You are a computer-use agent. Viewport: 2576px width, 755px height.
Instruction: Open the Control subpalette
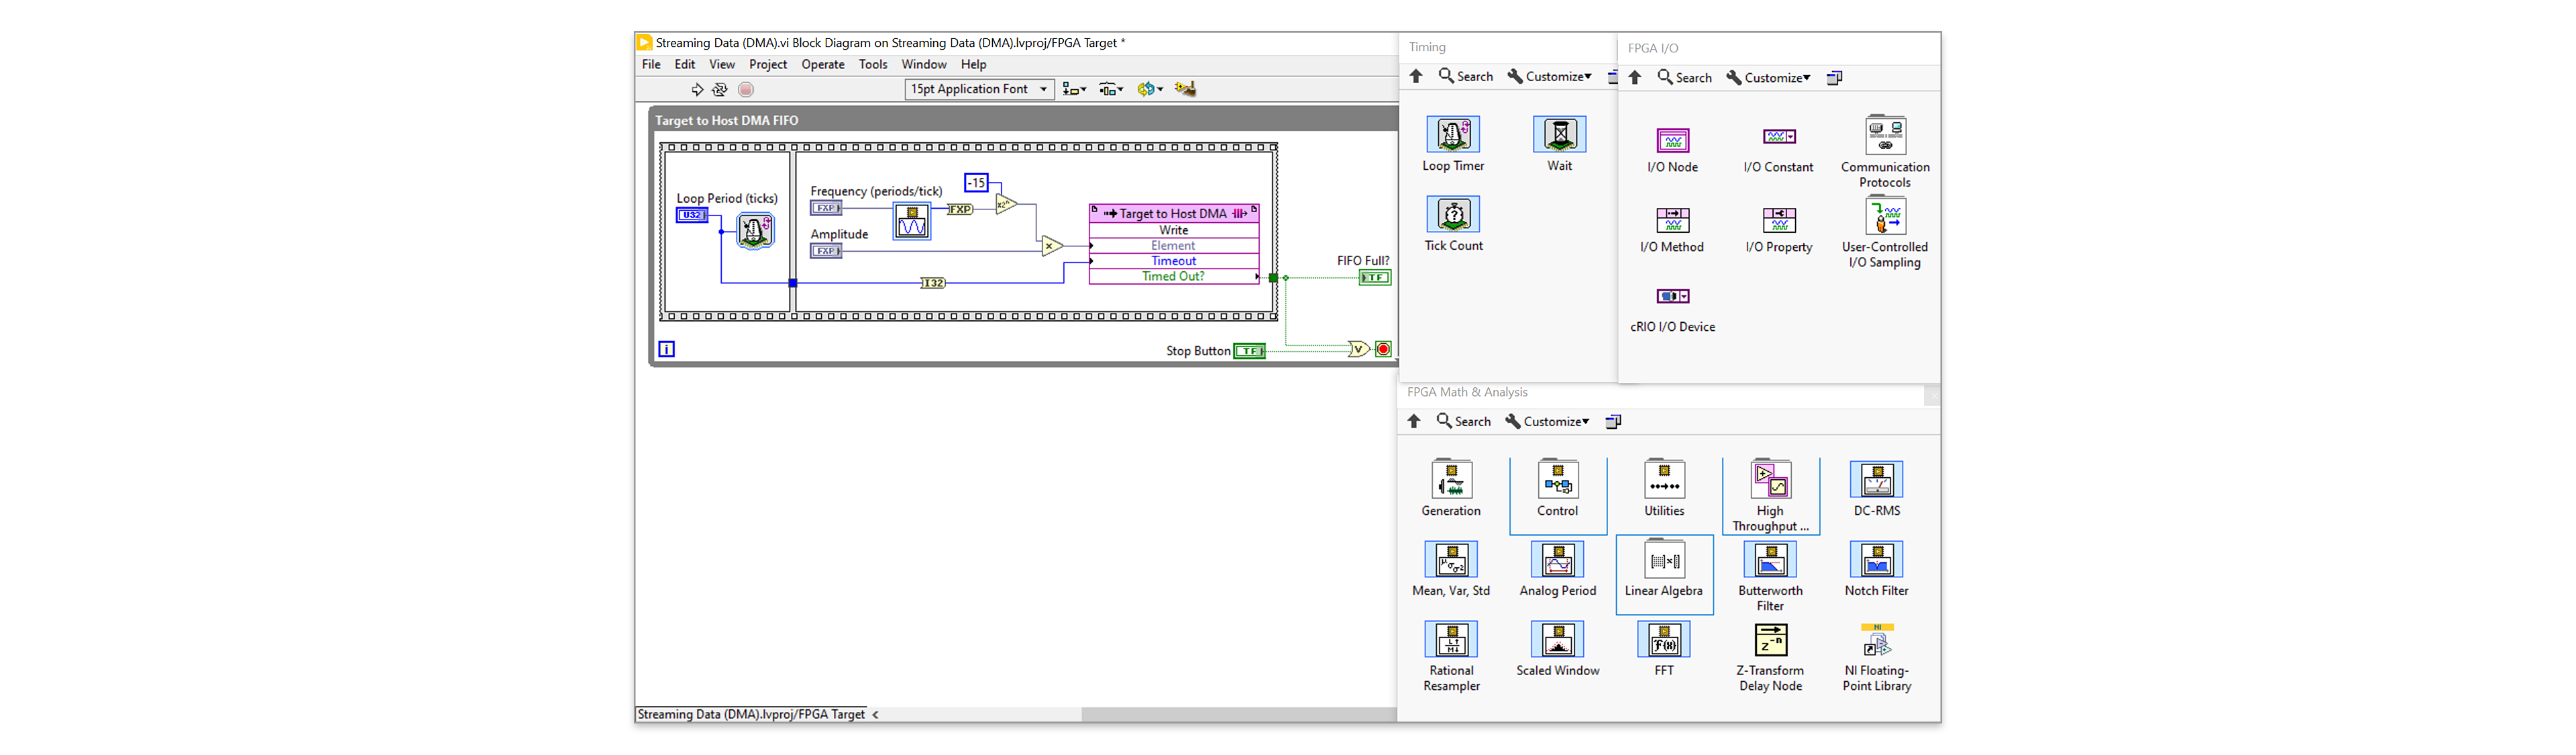(1557, 479)
